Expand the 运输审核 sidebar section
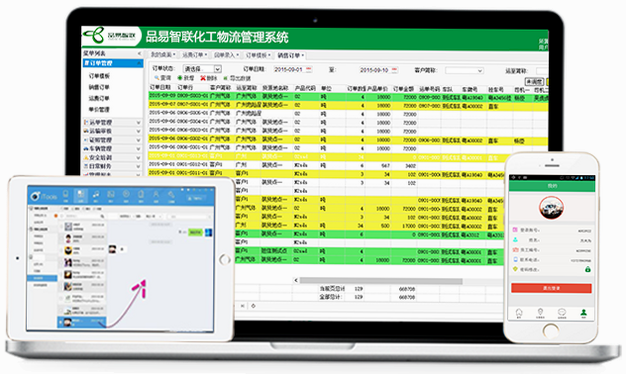 (139, 131)
